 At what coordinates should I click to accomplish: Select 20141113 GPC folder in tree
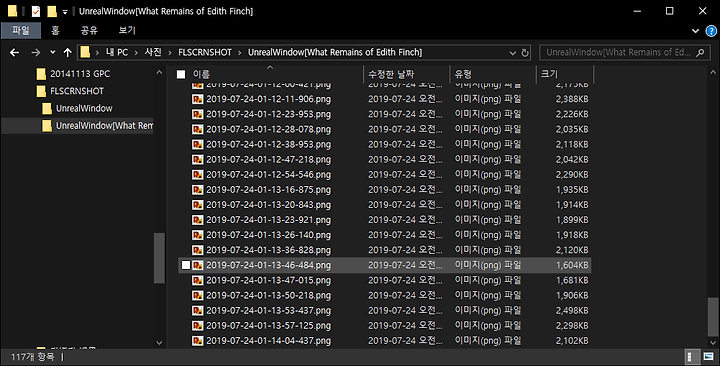point(80,73)
